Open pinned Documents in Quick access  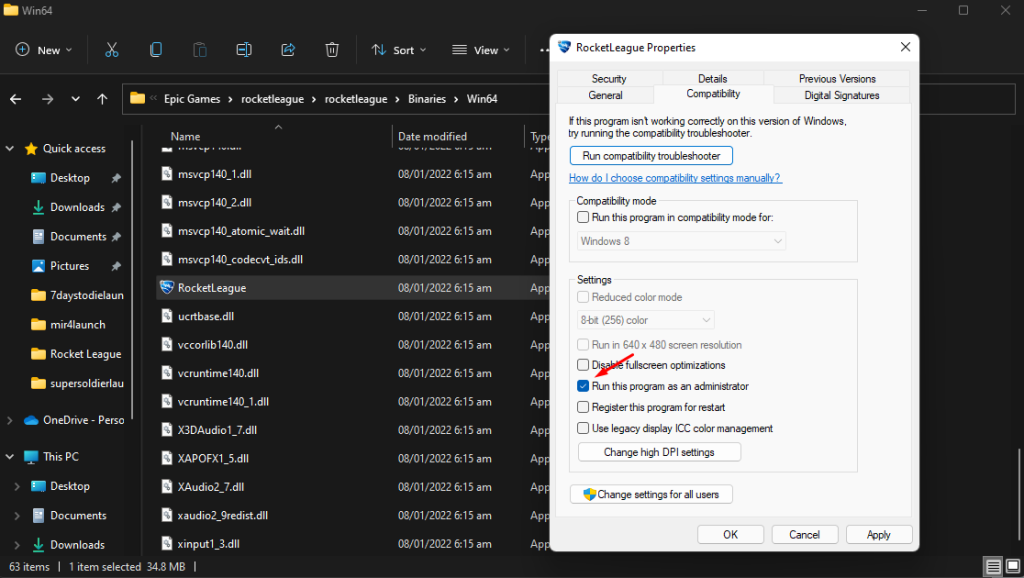pos(78,236)
